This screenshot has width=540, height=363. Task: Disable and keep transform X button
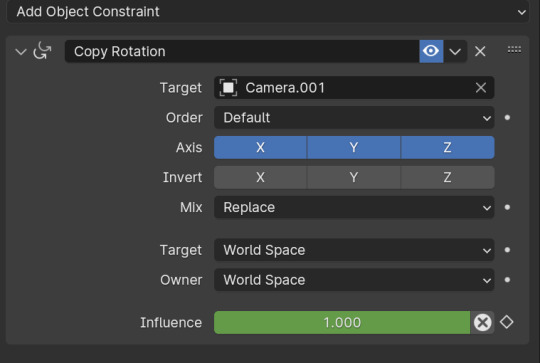point(482,323)
